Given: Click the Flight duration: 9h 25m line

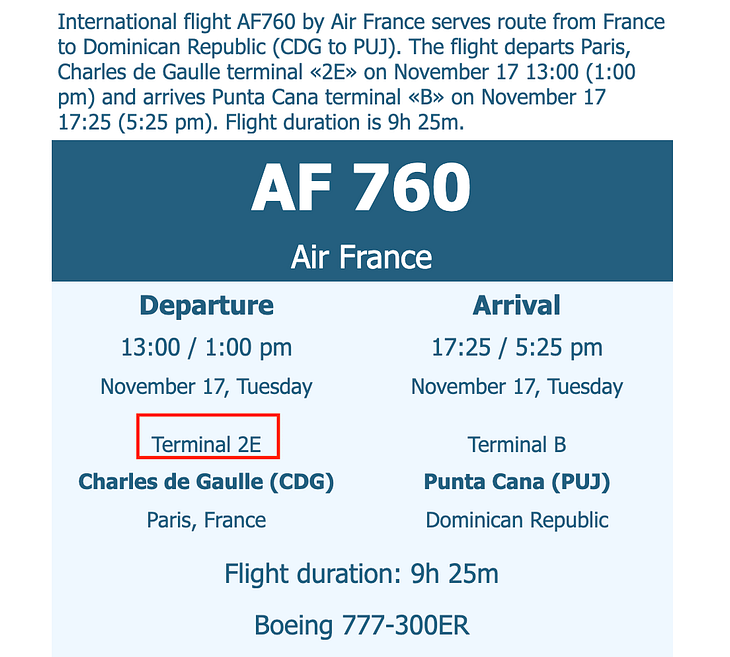Looking at the screenshot, I should [x=361, y=574].
